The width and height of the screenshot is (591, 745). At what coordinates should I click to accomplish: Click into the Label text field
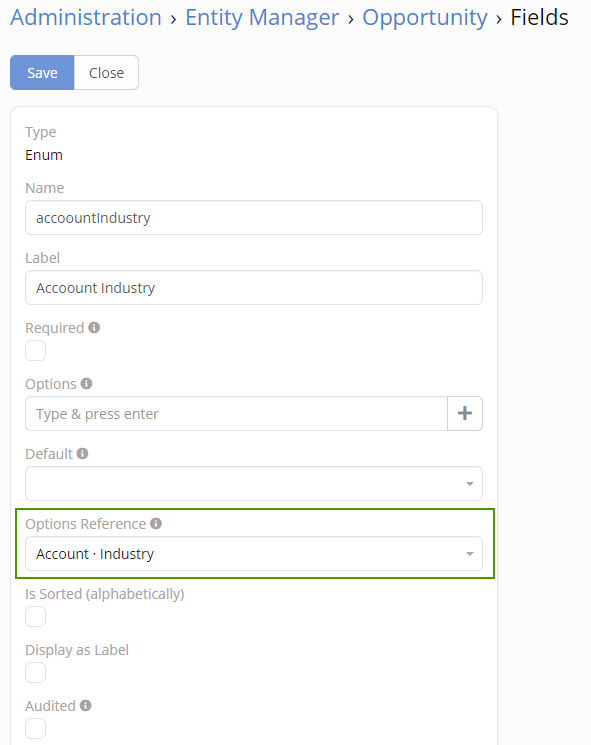click(x=254, y=287)
